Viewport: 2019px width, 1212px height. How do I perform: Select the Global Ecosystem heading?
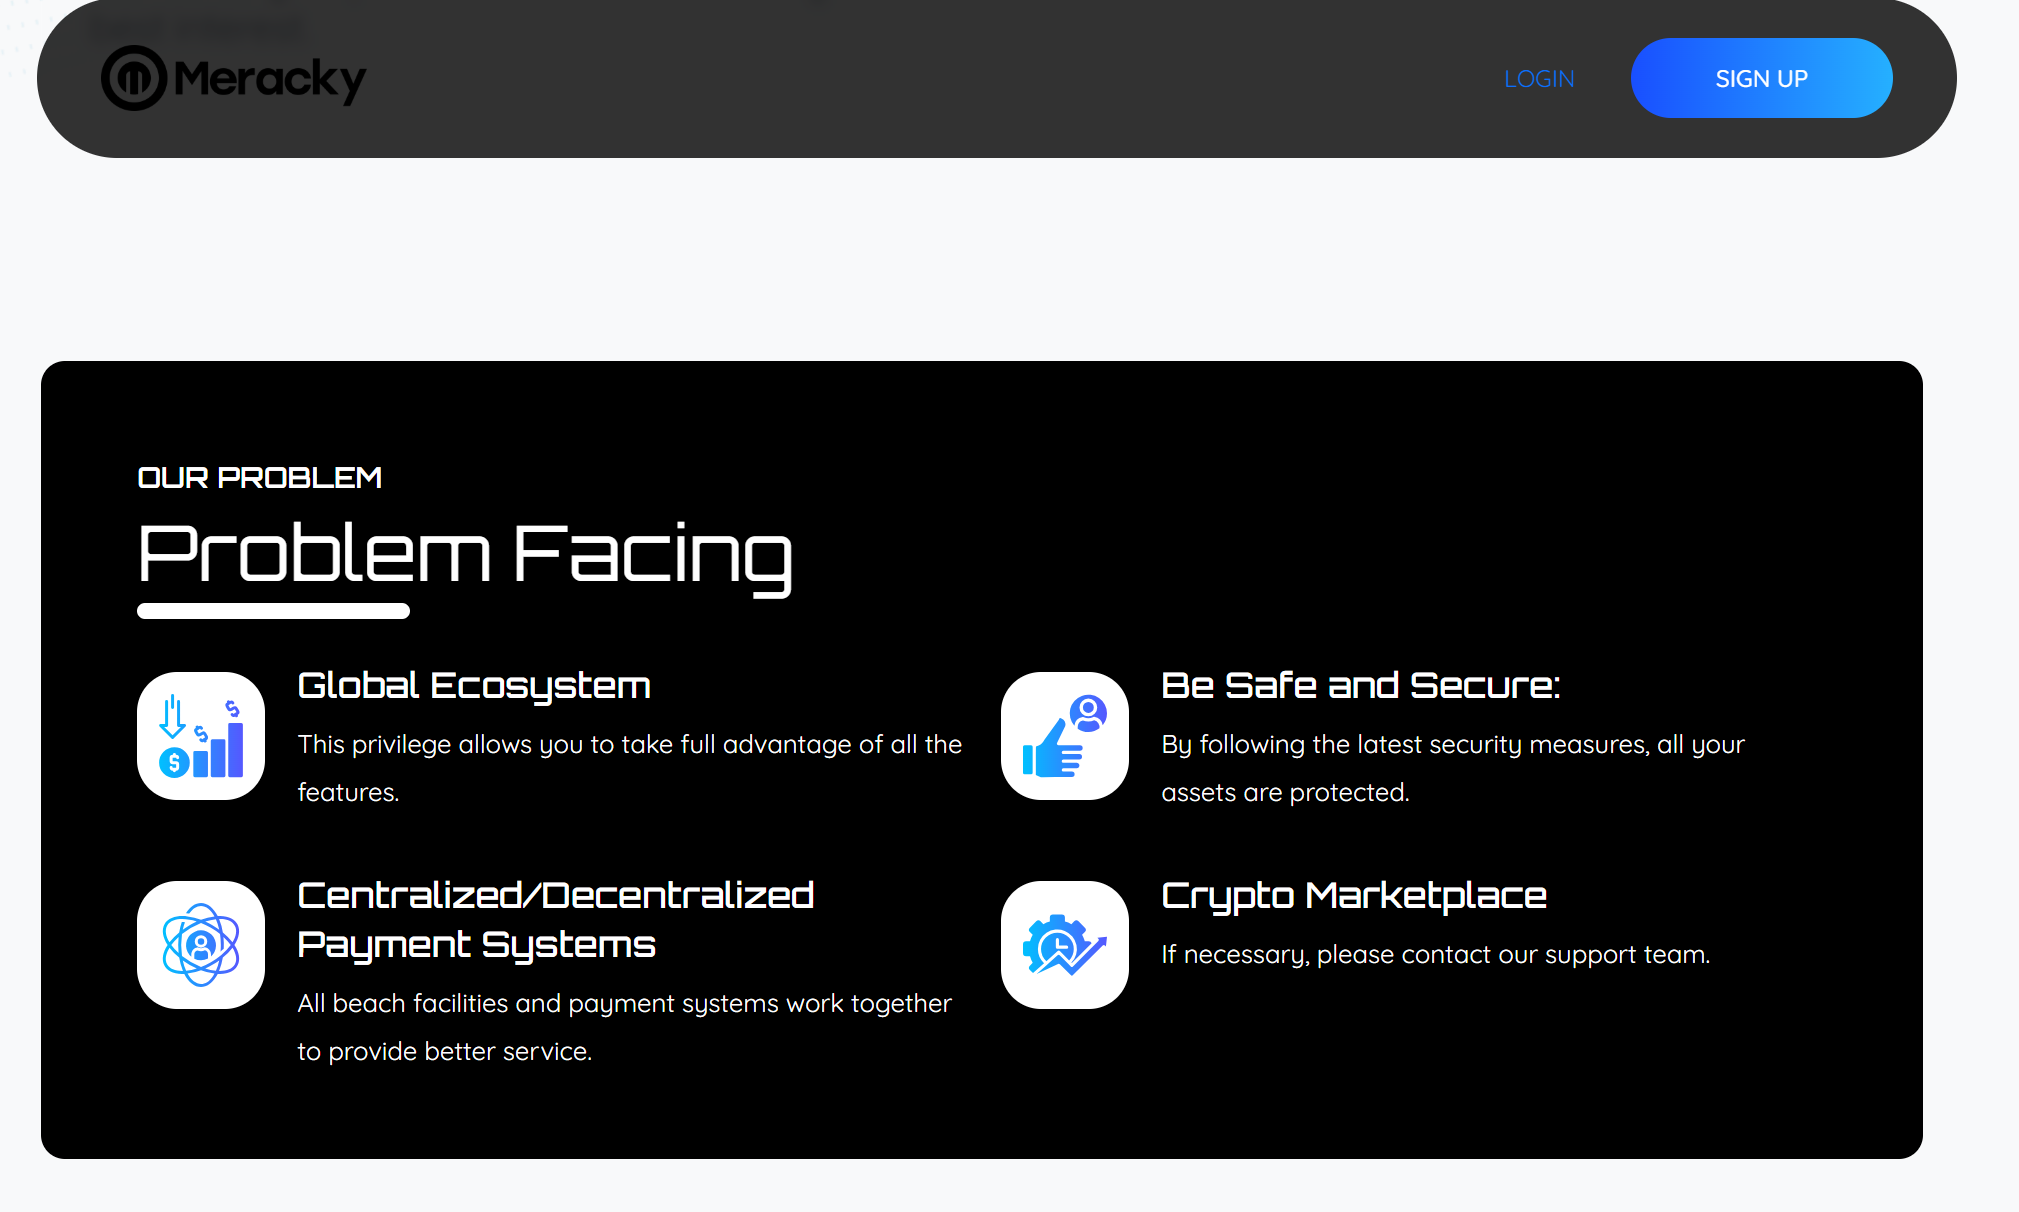[474, 686]
